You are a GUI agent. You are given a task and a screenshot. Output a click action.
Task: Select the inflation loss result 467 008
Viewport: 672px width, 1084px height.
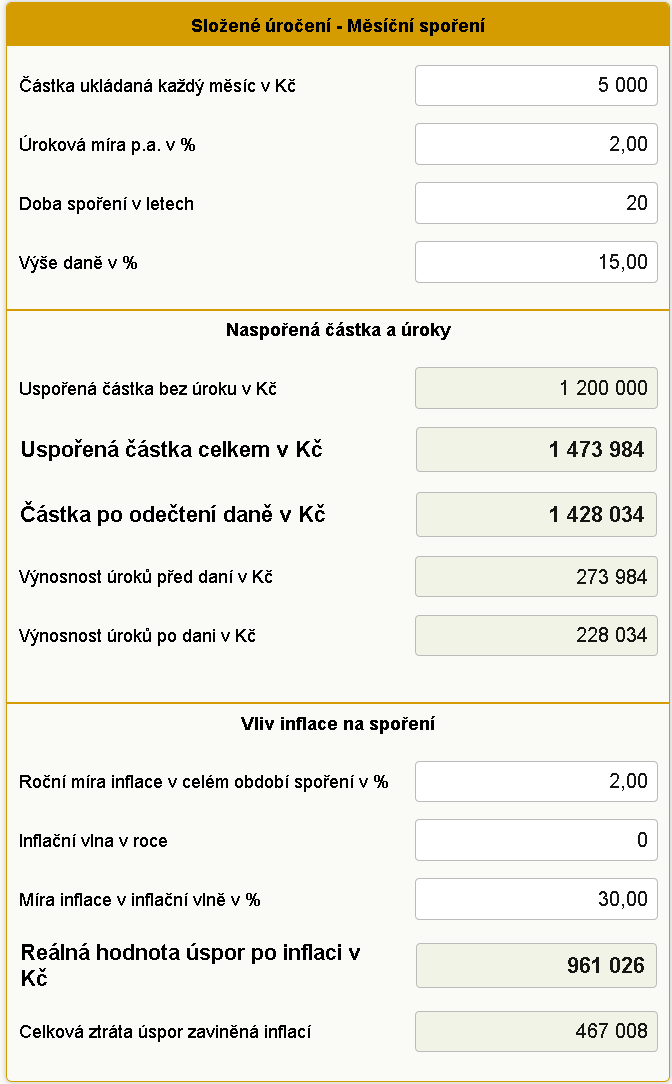536,1031
